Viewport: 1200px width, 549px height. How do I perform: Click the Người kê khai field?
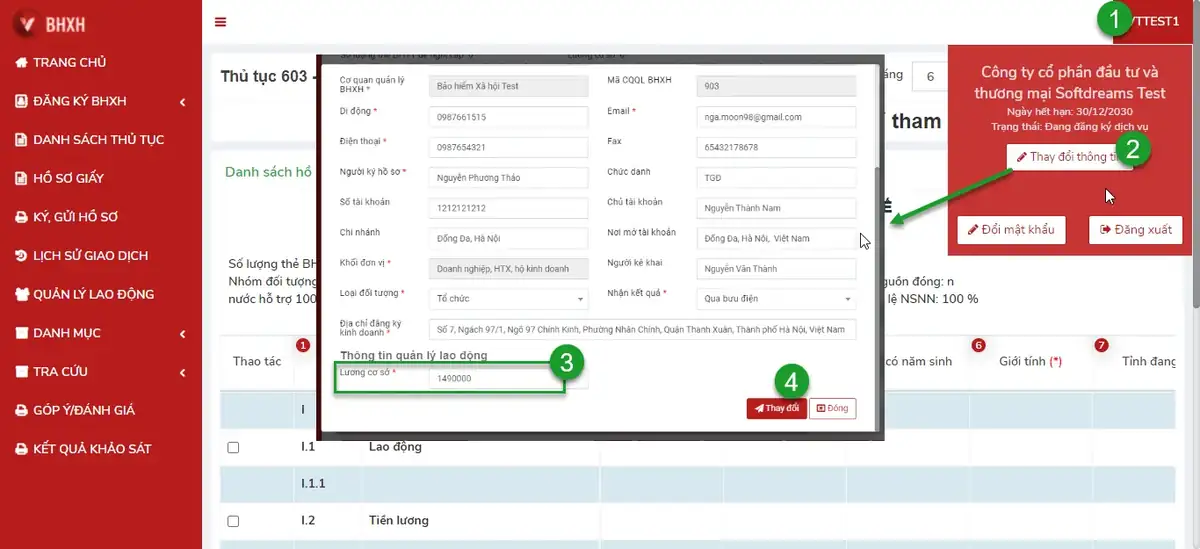coord(776,268)
